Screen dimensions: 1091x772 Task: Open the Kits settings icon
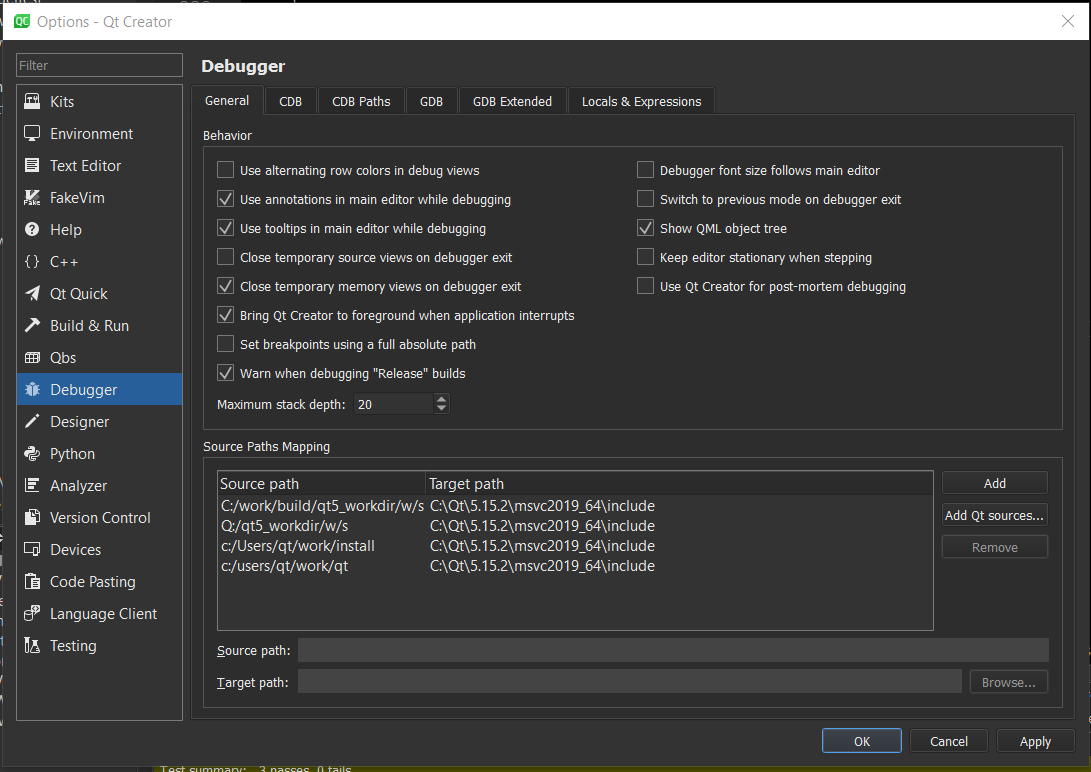tap(32, 102)
